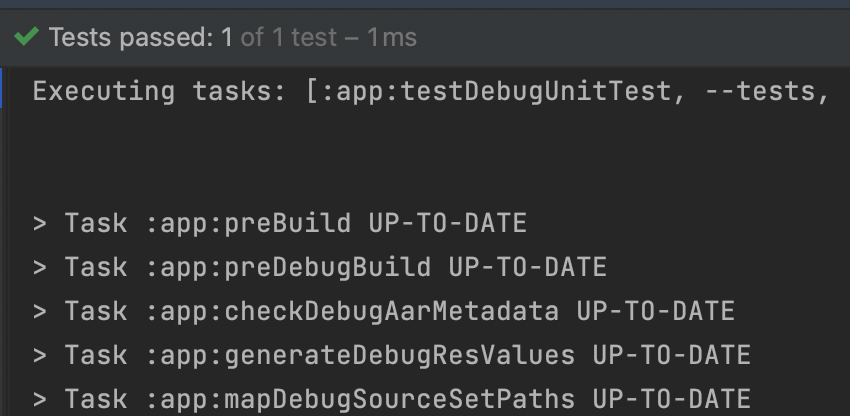Click the arrow before the generateDebugResValues line
The height and width of the screenshot is (416, 850).
(40, 355)
